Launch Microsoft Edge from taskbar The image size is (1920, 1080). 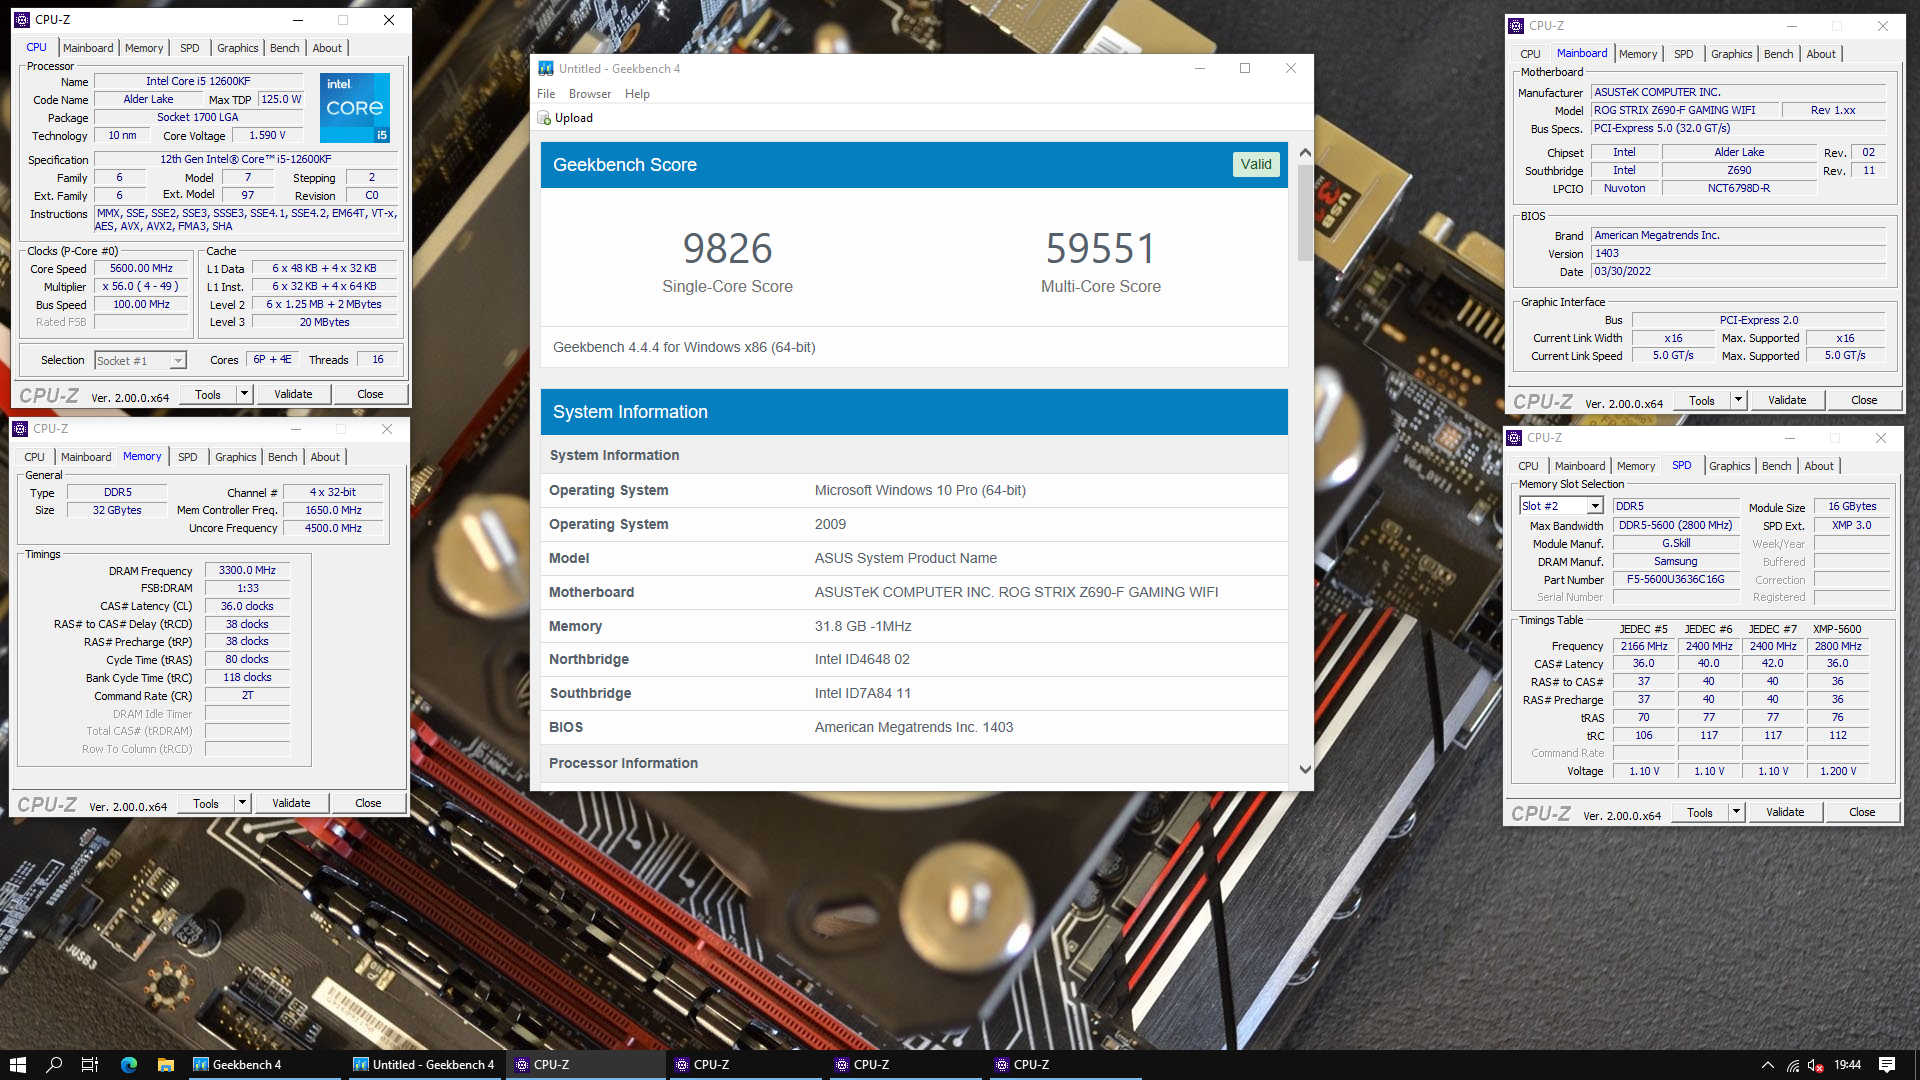pyautogui.click(x=128, y=1065)
